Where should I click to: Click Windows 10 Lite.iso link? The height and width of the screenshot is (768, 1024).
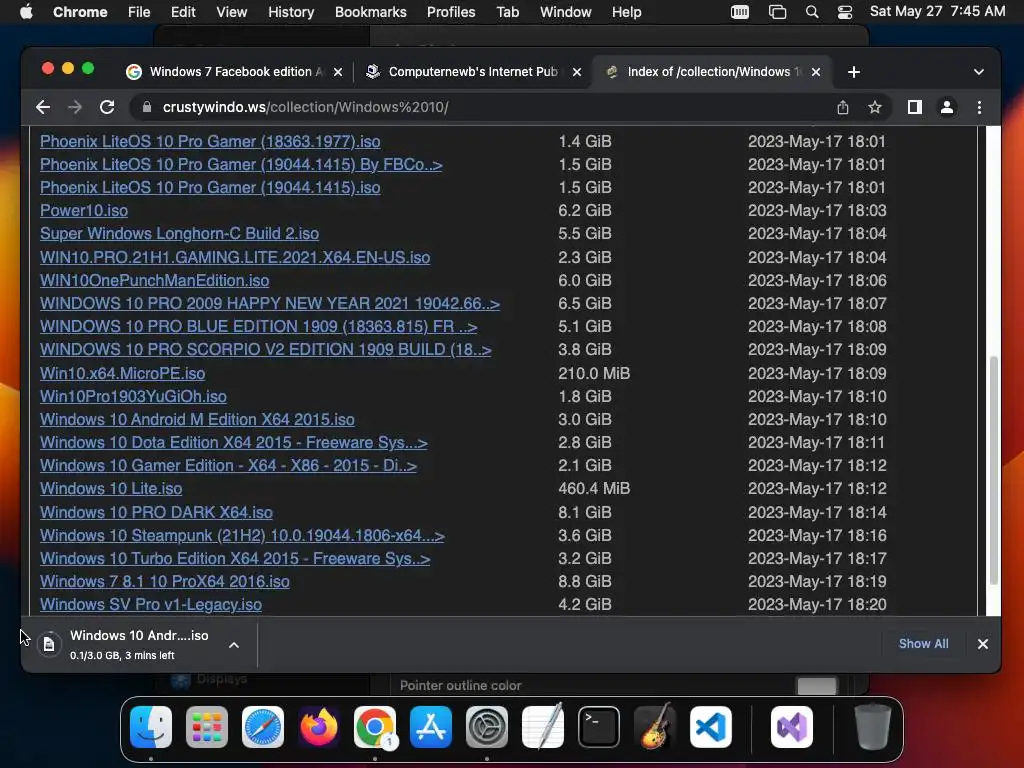tap(111, 488)
